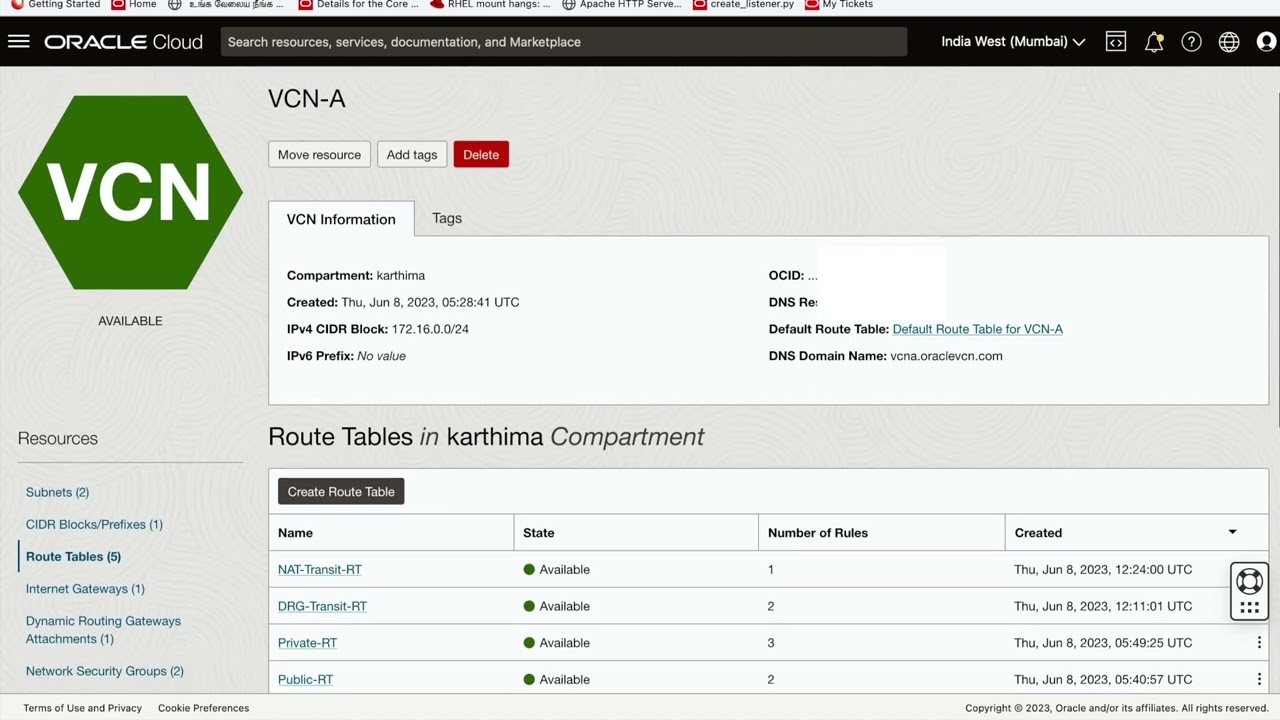Click the VCN-A page title

(x=307, y=99)
